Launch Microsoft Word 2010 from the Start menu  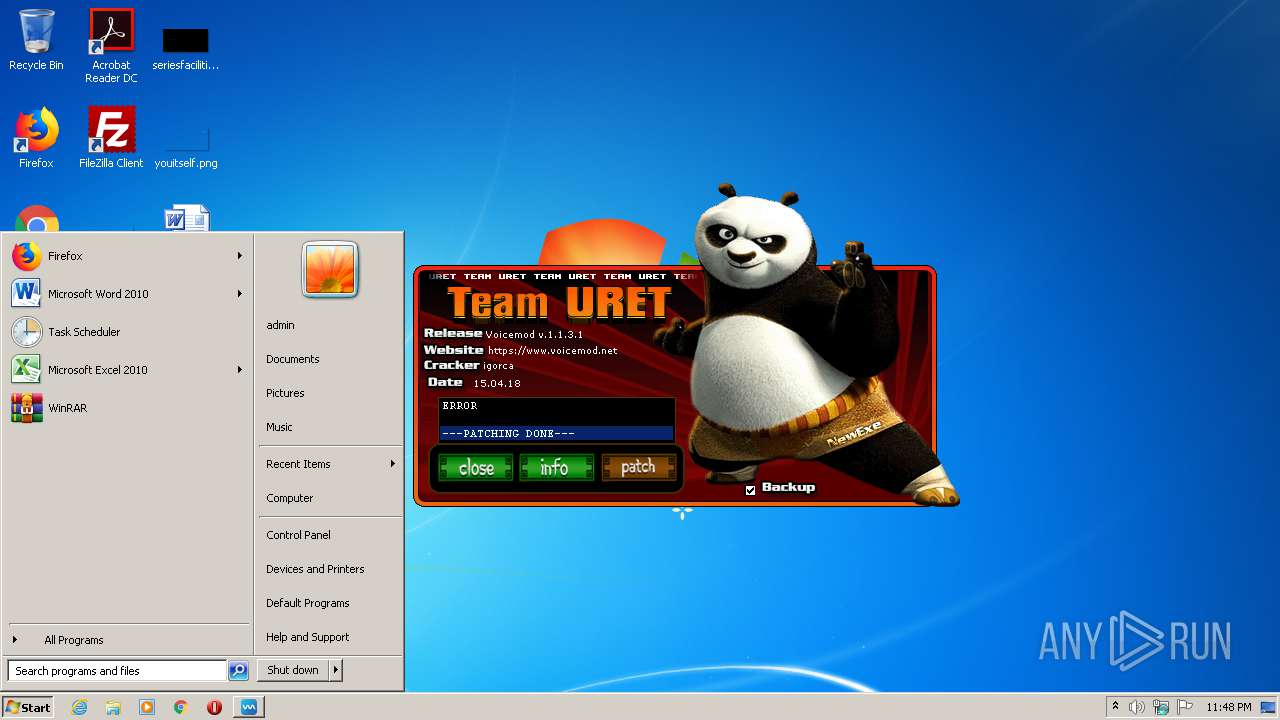(x=127, y=294)
